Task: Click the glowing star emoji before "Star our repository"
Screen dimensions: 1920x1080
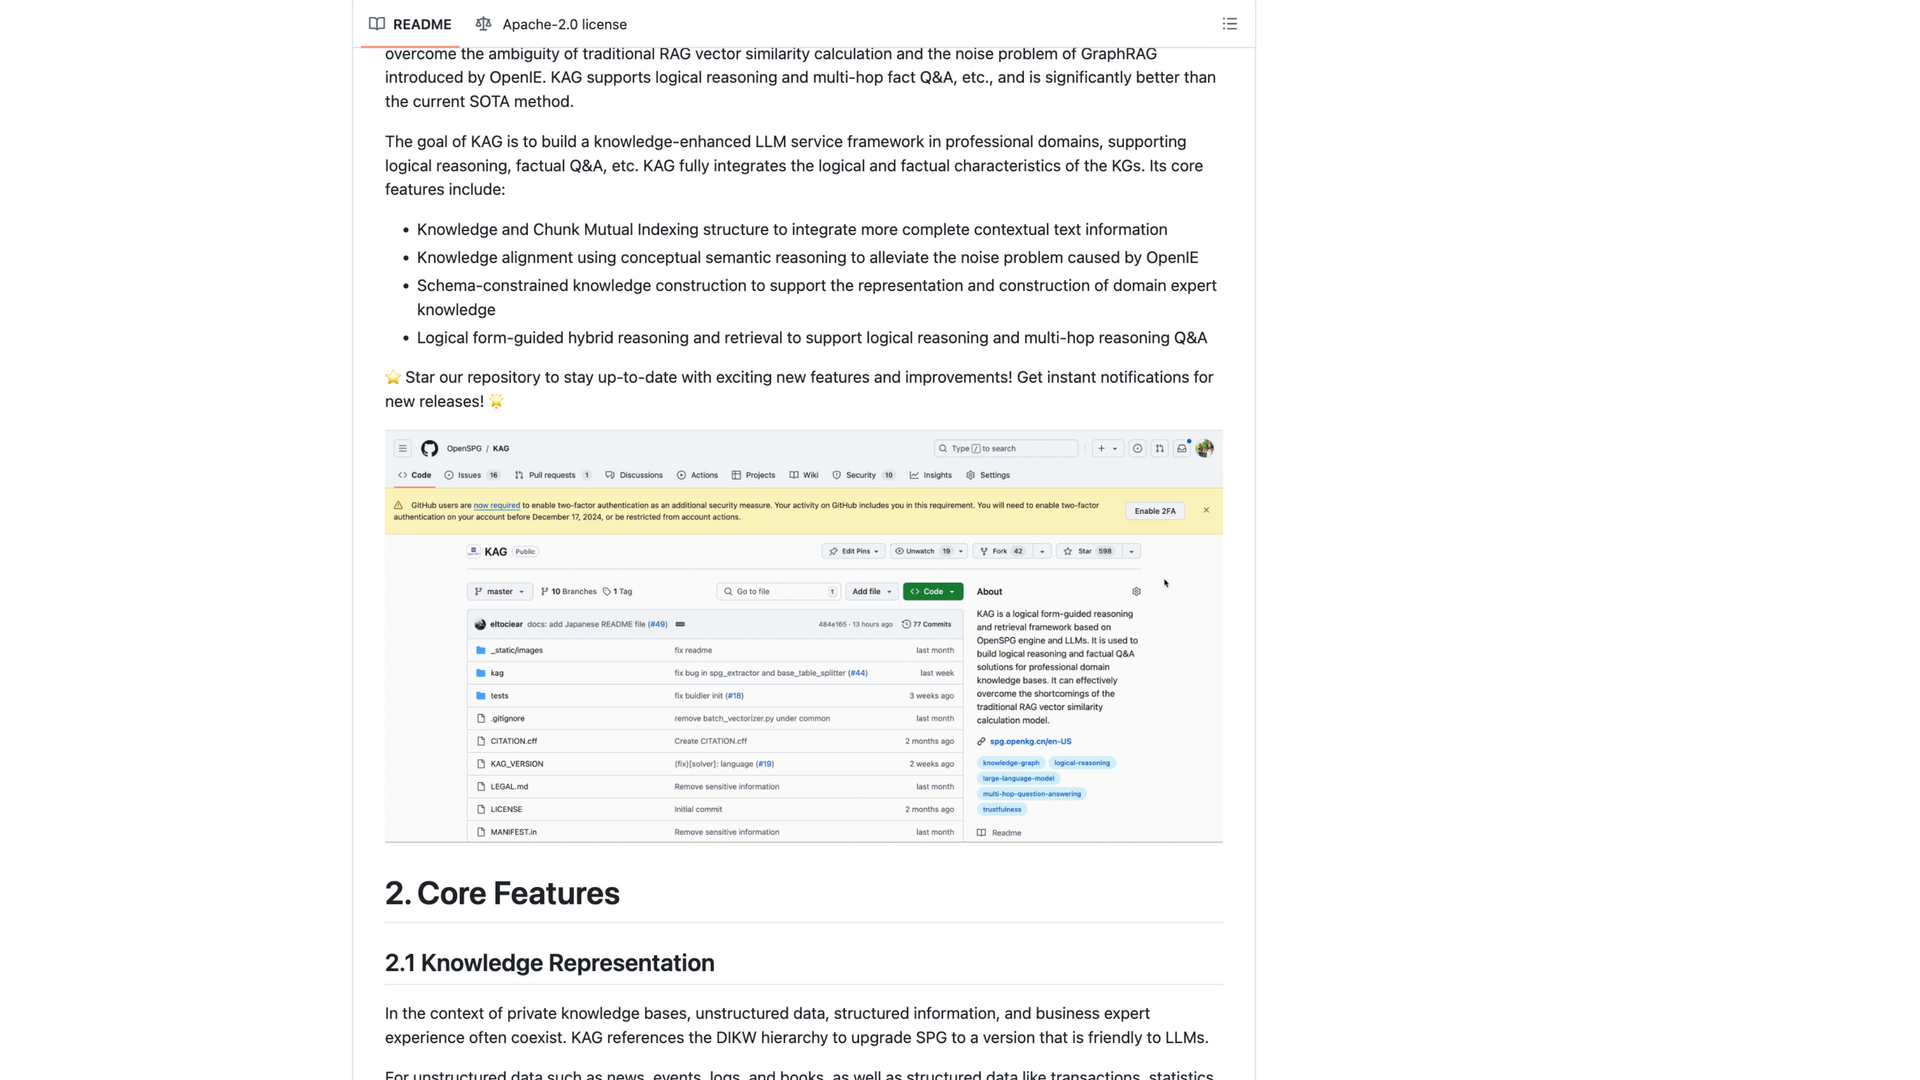Action: [393, 377]
